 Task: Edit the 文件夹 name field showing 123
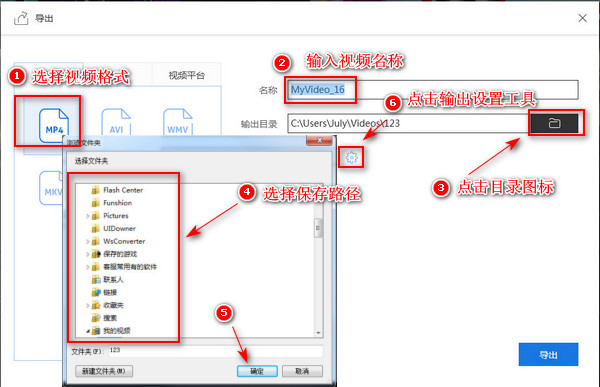215,351
